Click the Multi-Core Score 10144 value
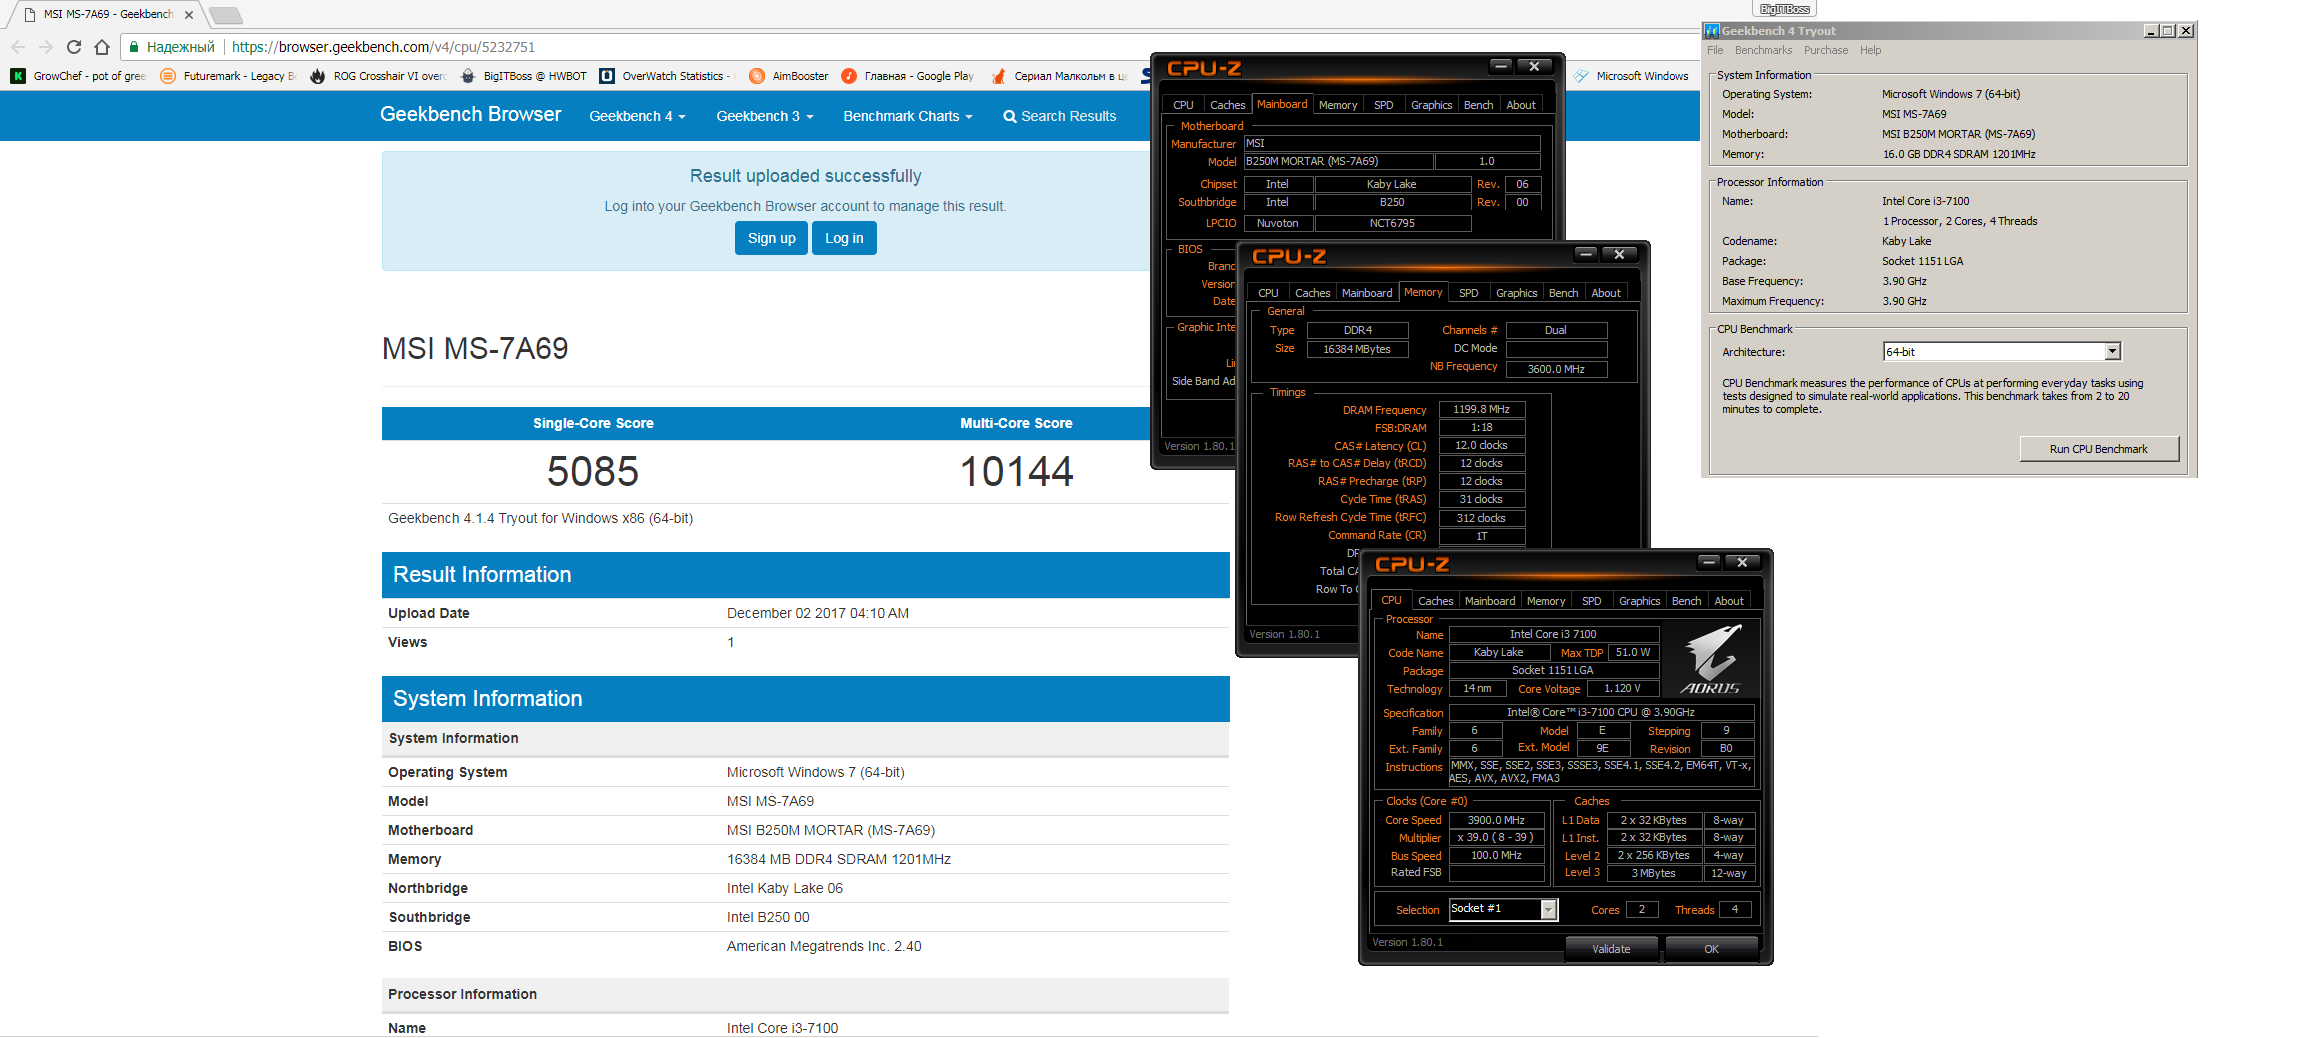The width and height of the screenshot is (2322, 1038). tap(1016, 472)
